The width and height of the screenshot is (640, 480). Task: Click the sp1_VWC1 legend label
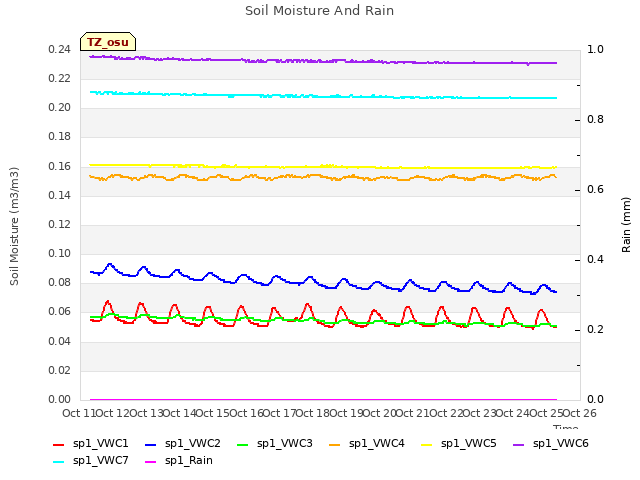[x=100, y=443]
